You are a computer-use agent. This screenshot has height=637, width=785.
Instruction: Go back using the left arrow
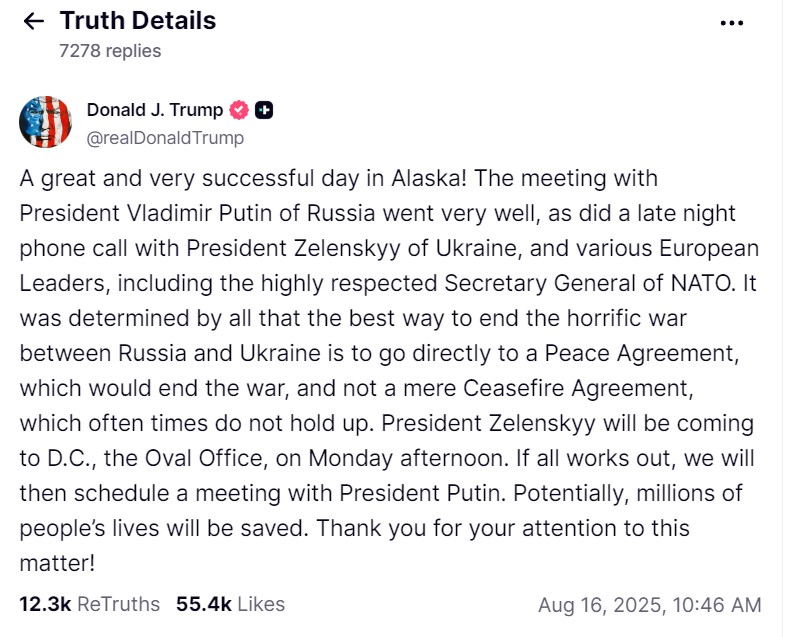point(34,21)
